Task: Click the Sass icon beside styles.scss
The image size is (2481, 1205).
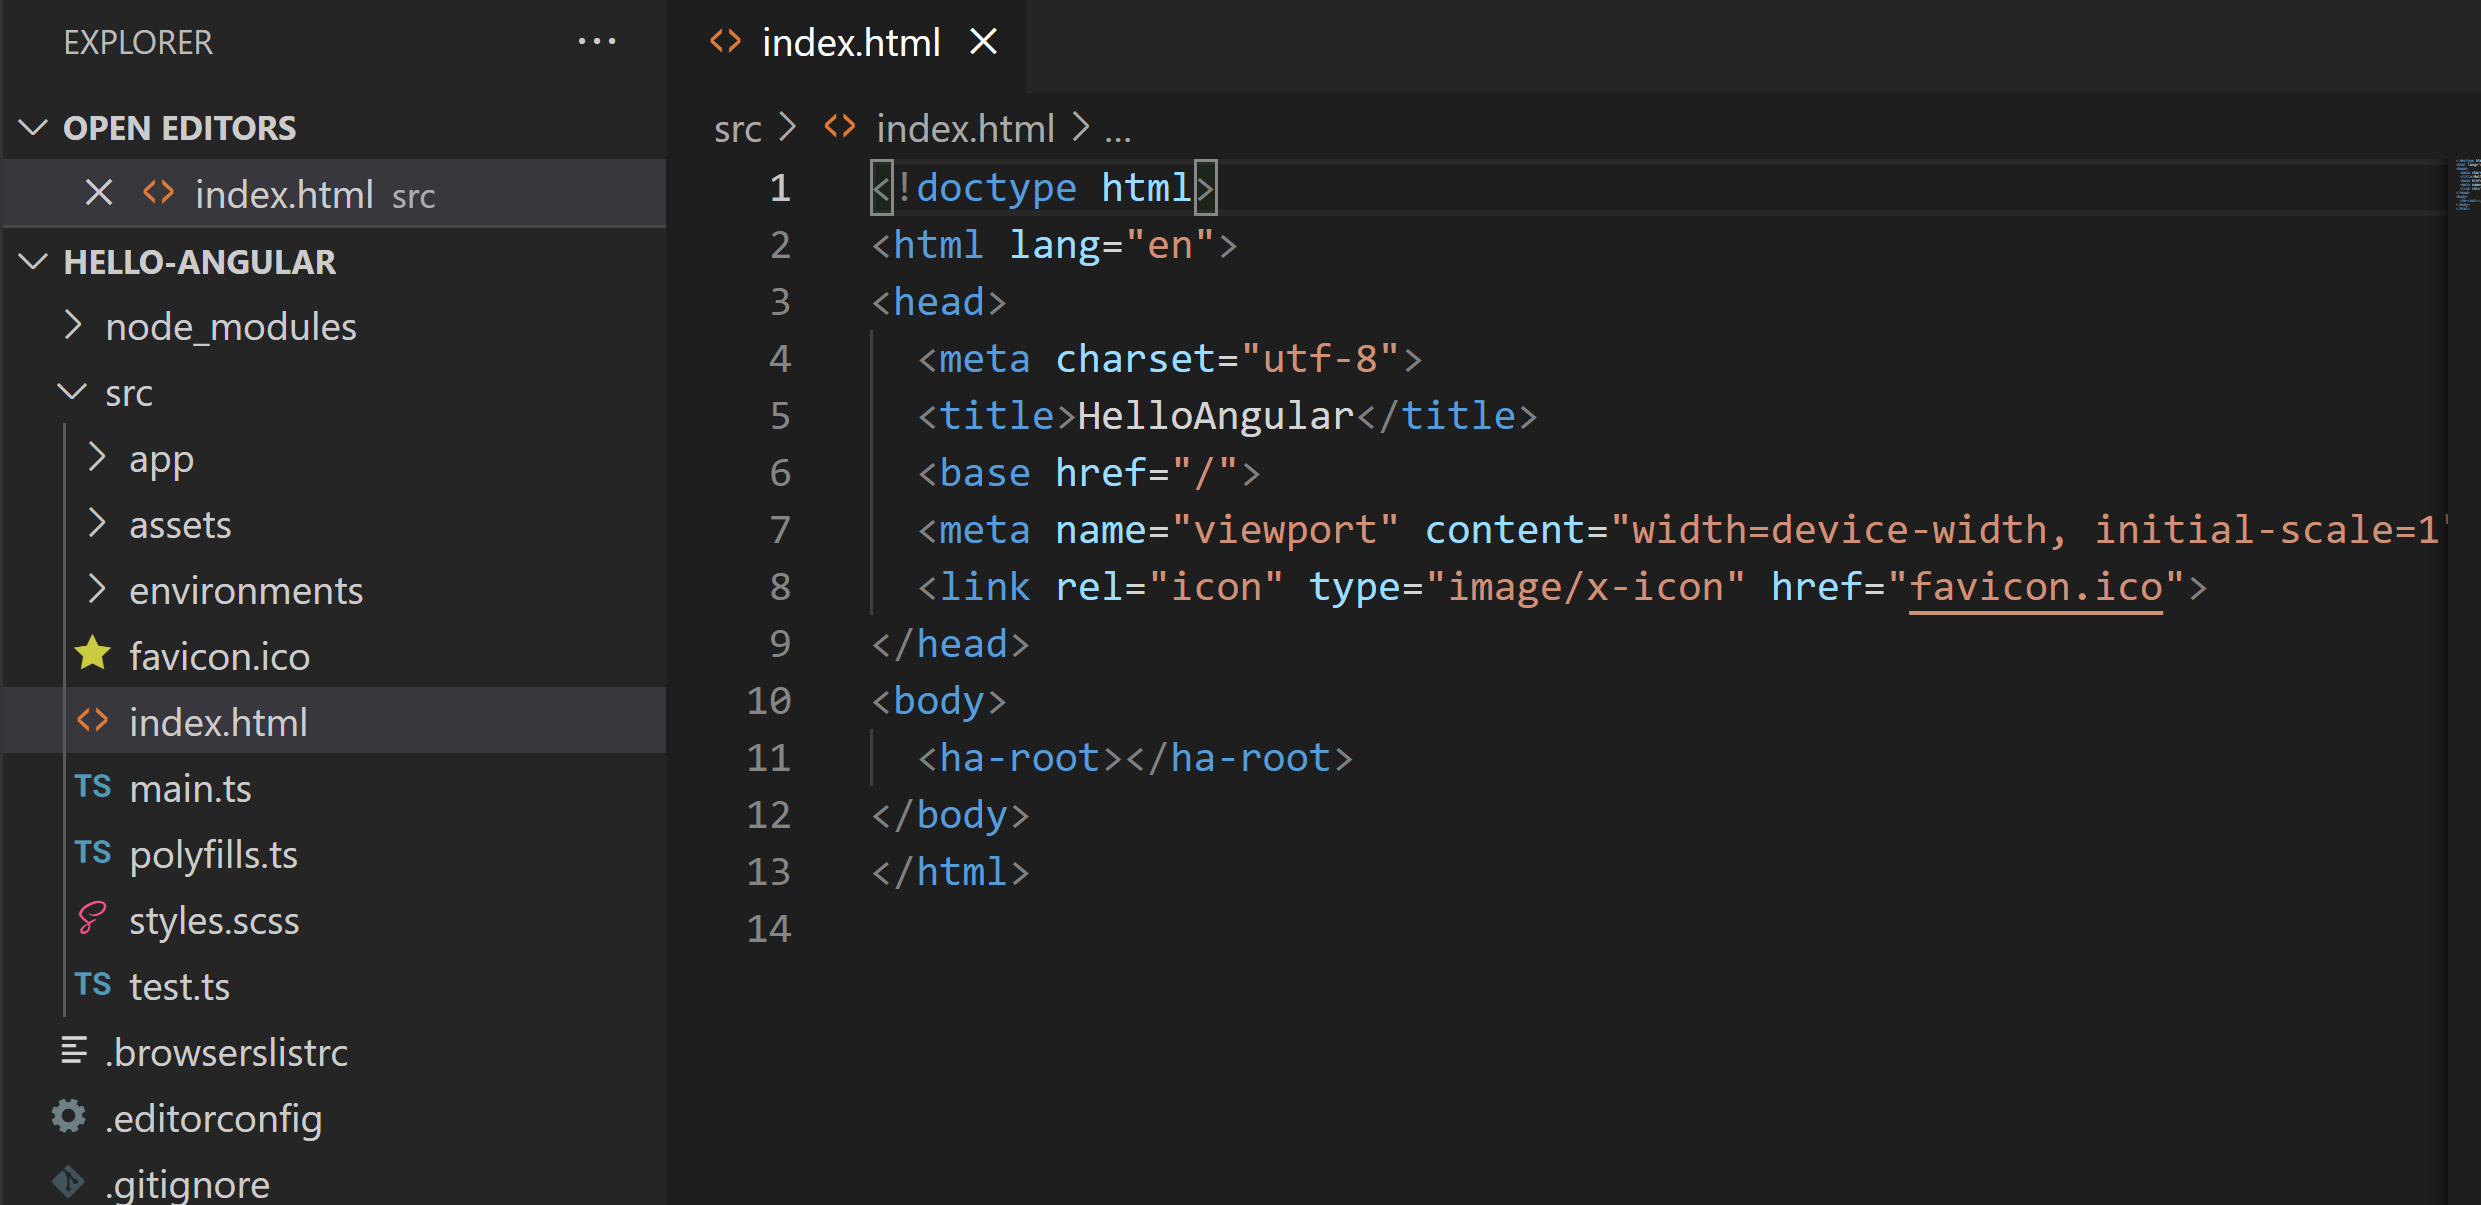Action: (x=93, y=919)
